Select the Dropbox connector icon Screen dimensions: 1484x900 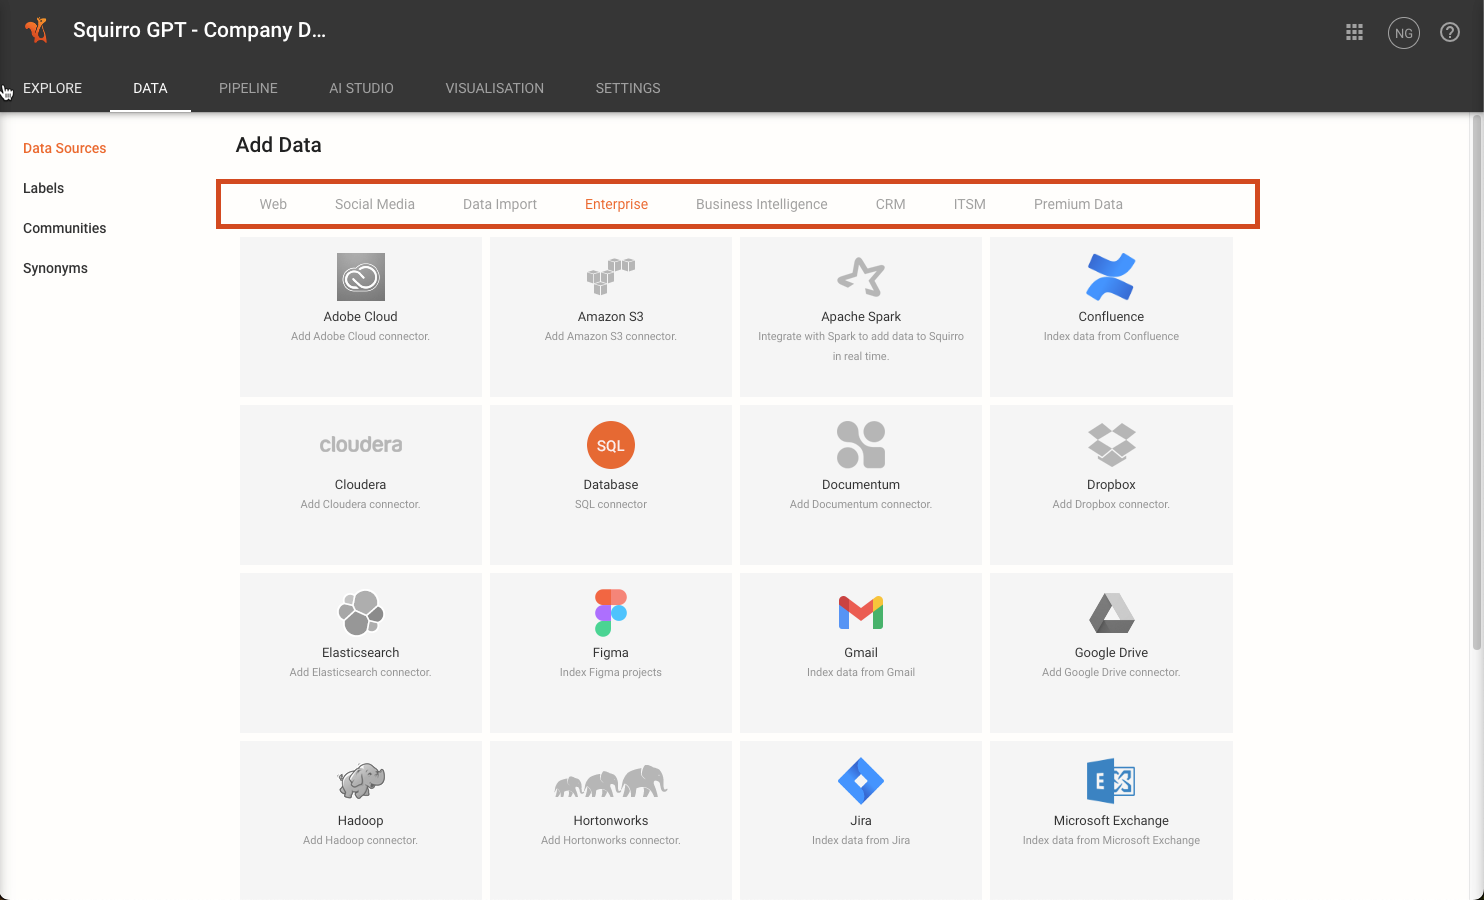[x=1111, y=445]
